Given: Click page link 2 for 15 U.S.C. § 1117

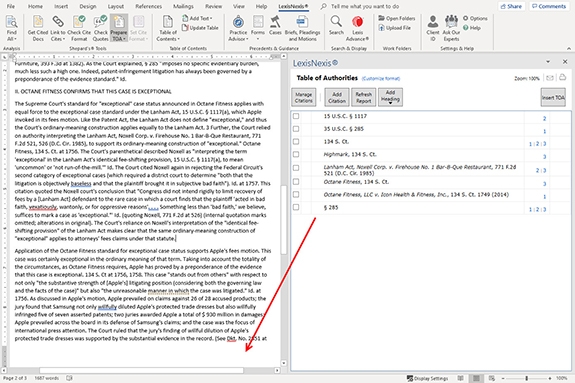Looking at the screenshot, I should coord(544,118).
